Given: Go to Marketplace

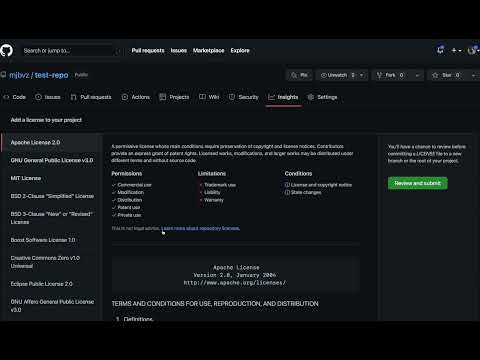Looking at the screenshot, I should (x=209, y=51).
